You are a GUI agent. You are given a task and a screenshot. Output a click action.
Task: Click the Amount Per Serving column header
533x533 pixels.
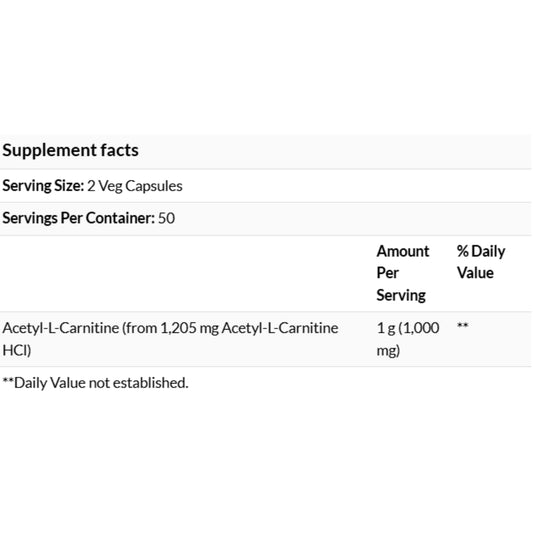(x=403, y=273)
